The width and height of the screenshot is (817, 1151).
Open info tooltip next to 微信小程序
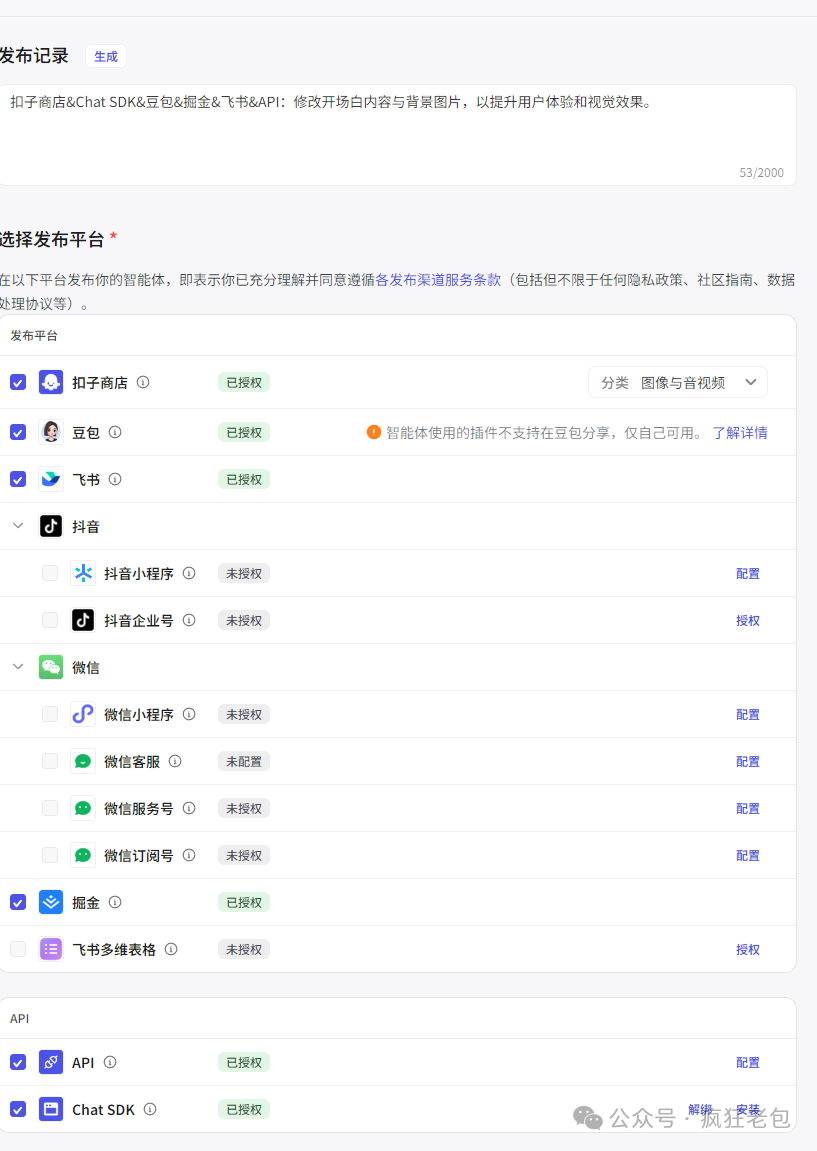coord(189,714)
